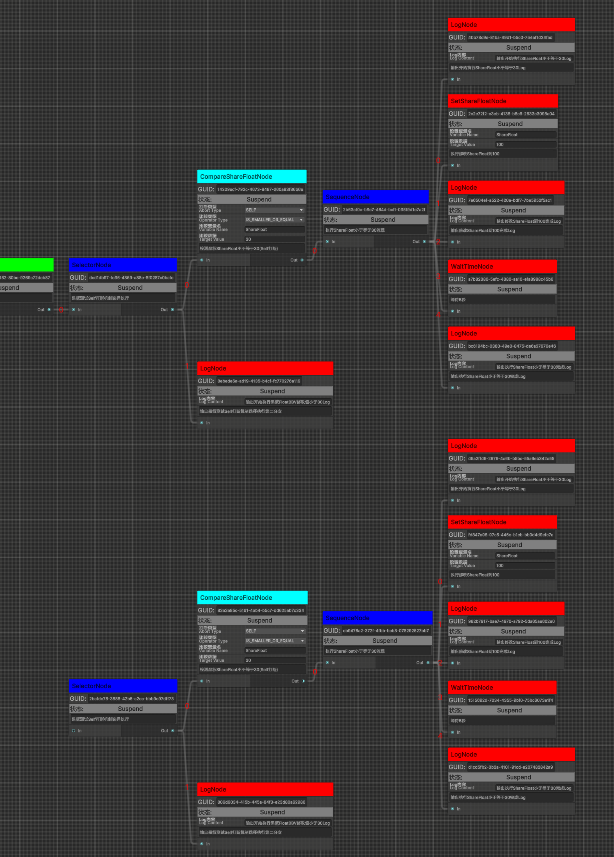Click In port of SelectorNode linked to green node
The width and height of the screenshot is (614, 857).
pos(75,309)
